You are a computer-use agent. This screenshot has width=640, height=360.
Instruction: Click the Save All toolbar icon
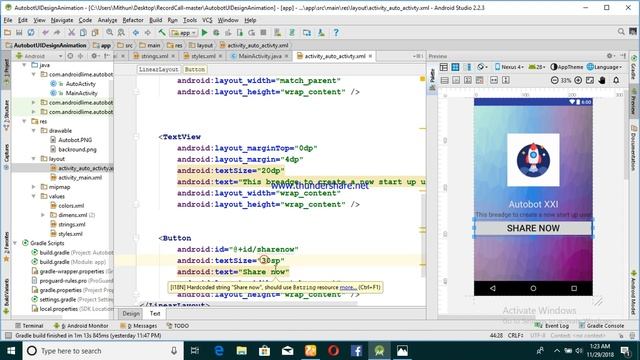(19, 33)
